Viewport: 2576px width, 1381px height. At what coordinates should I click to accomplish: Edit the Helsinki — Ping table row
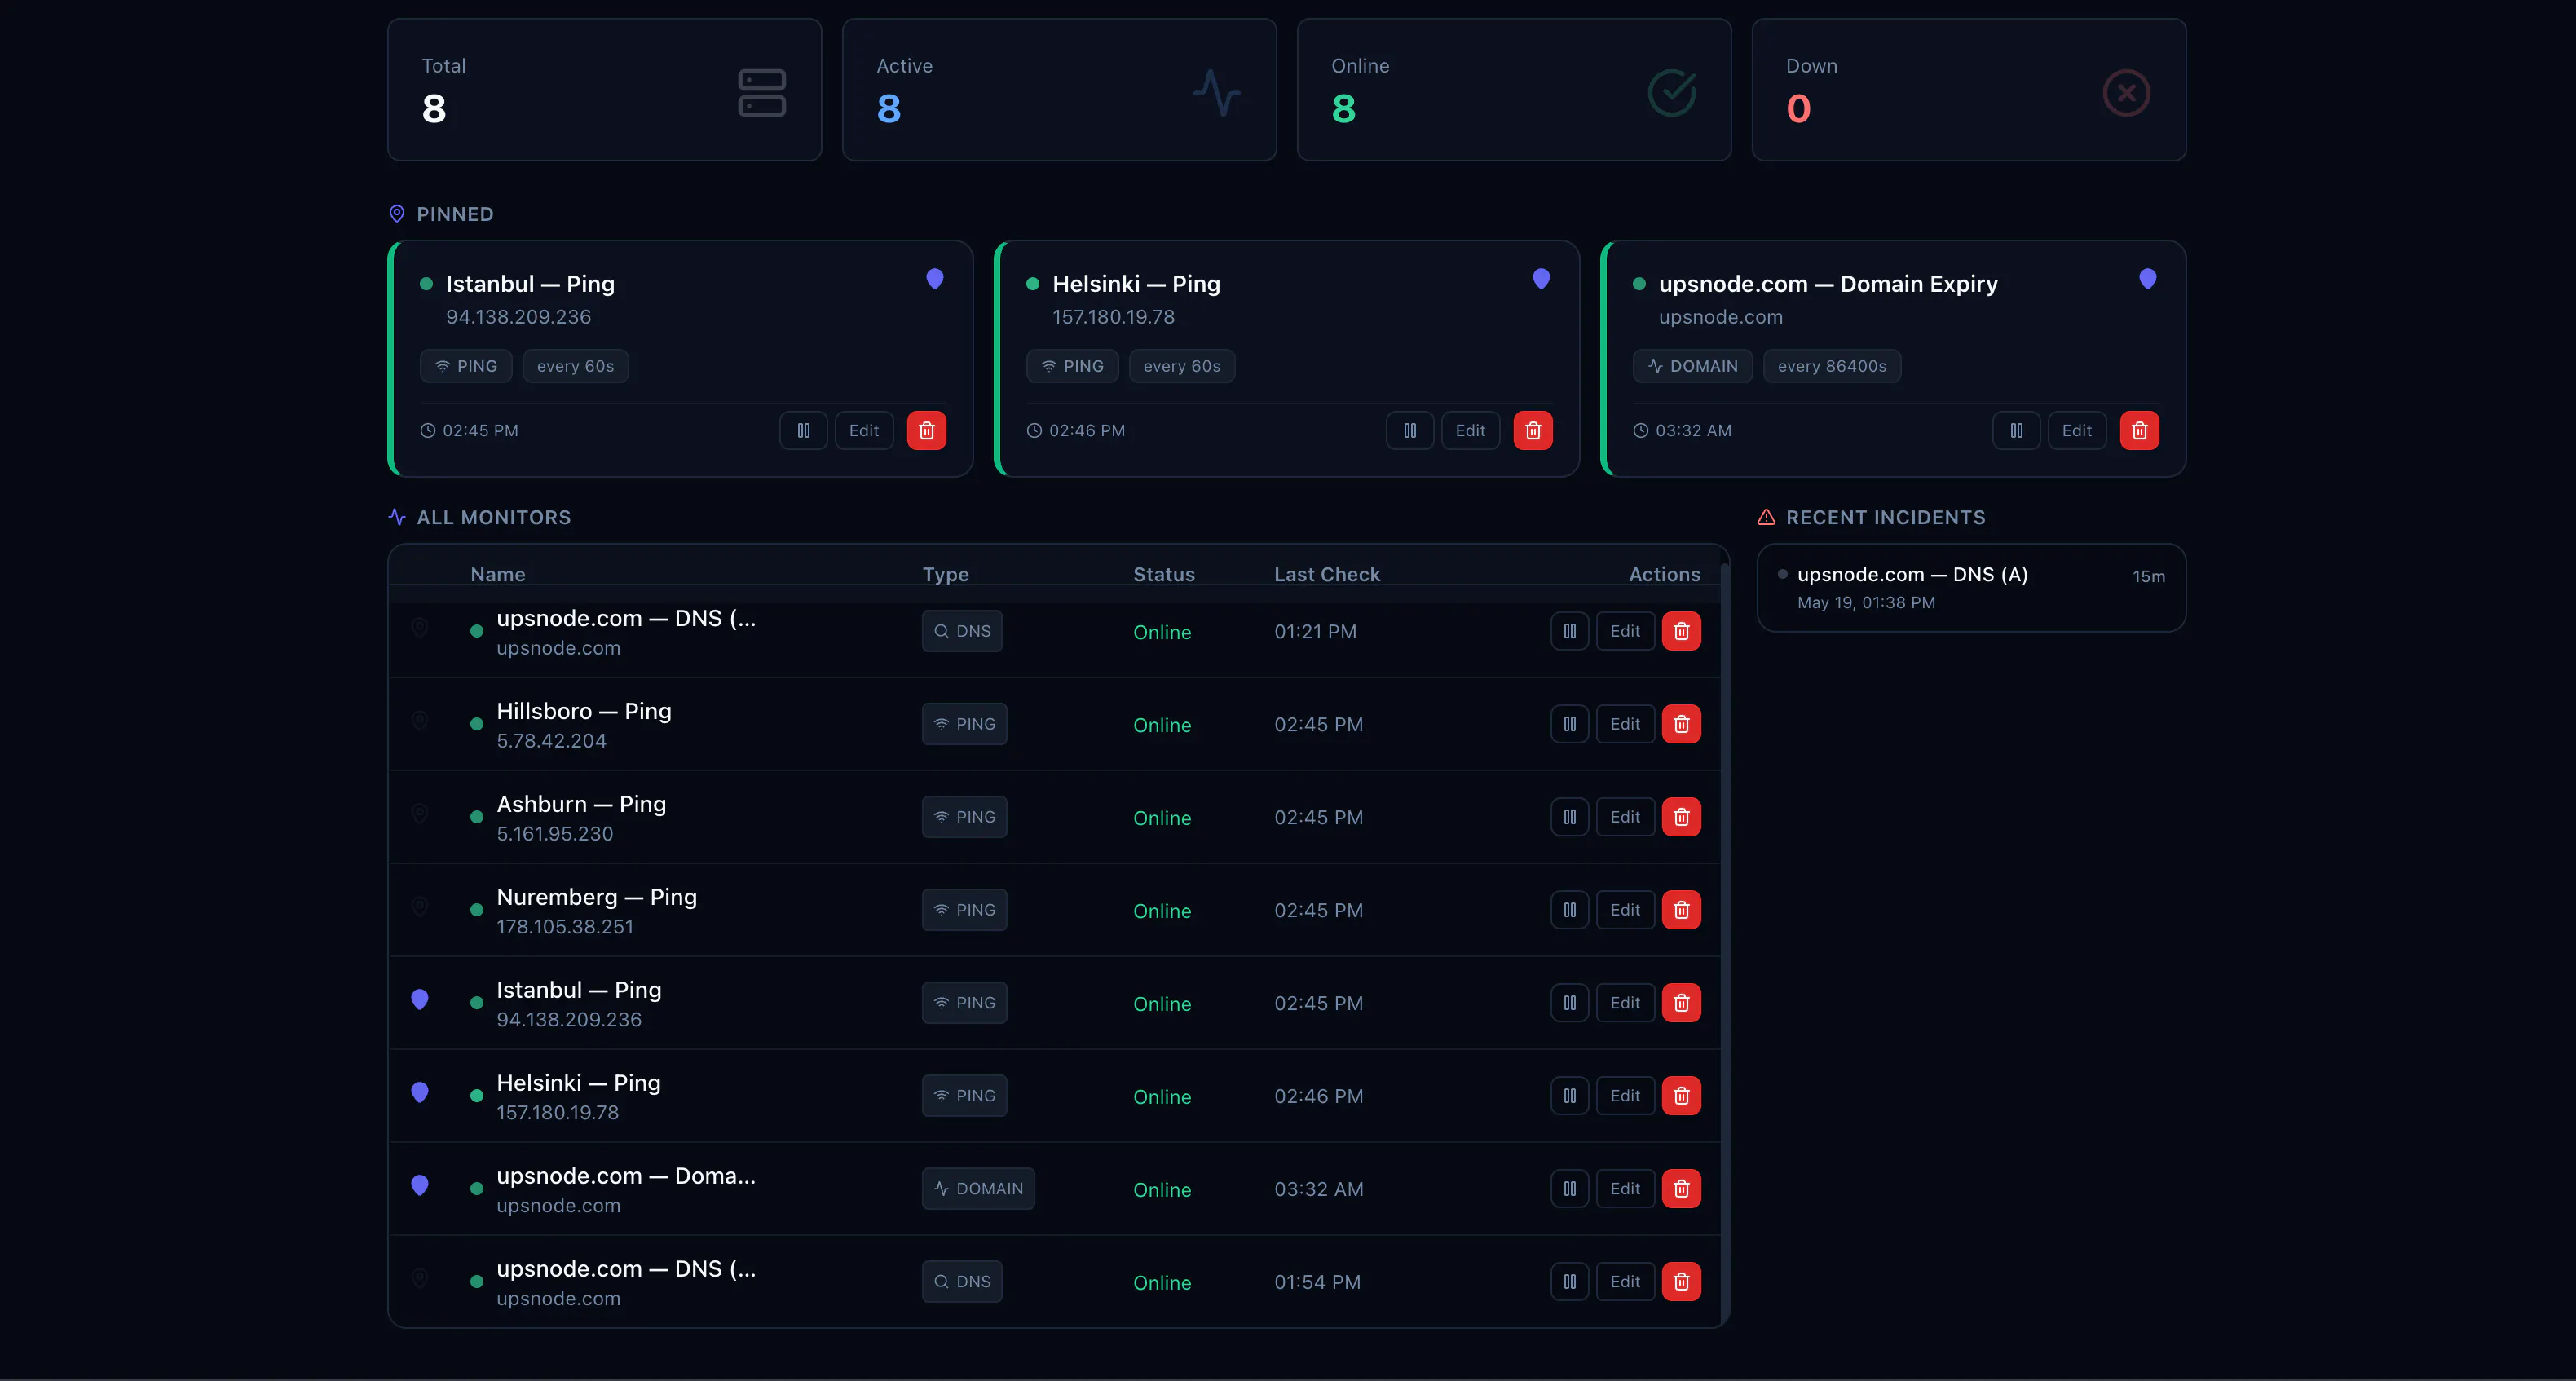click(1625, 1096)
